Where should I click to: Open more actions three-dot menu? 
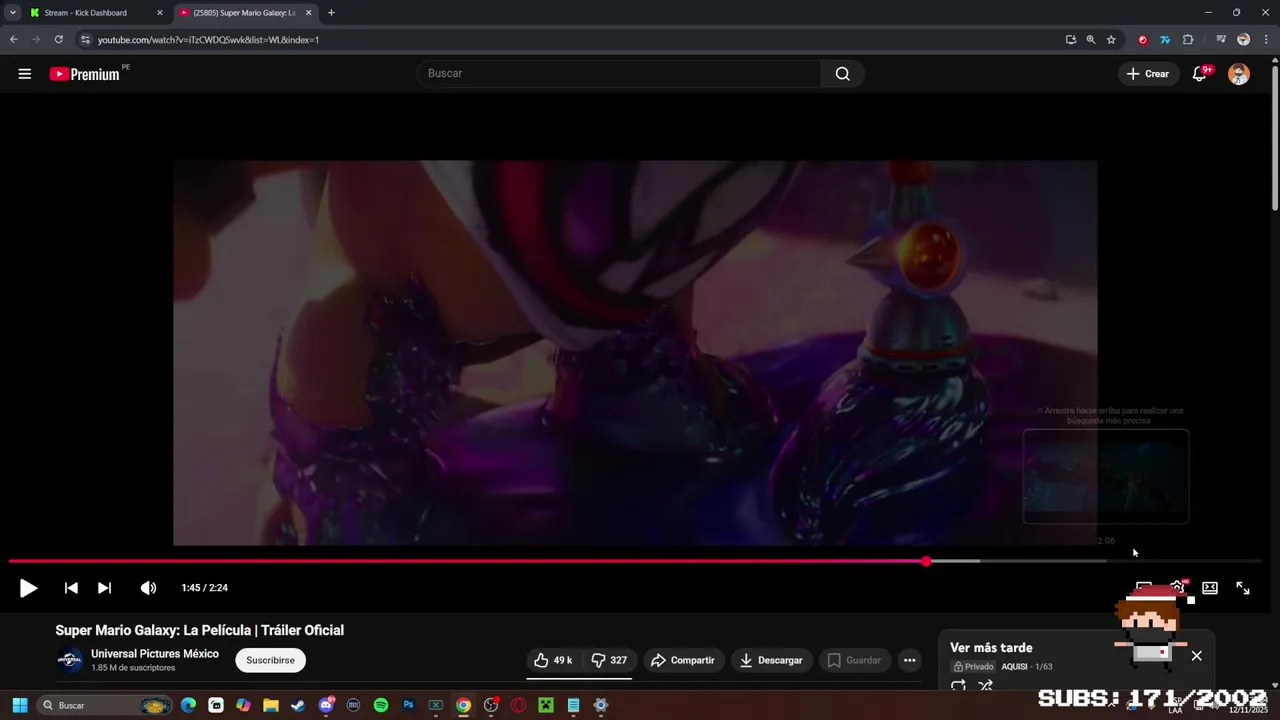(x=909, y=660)
